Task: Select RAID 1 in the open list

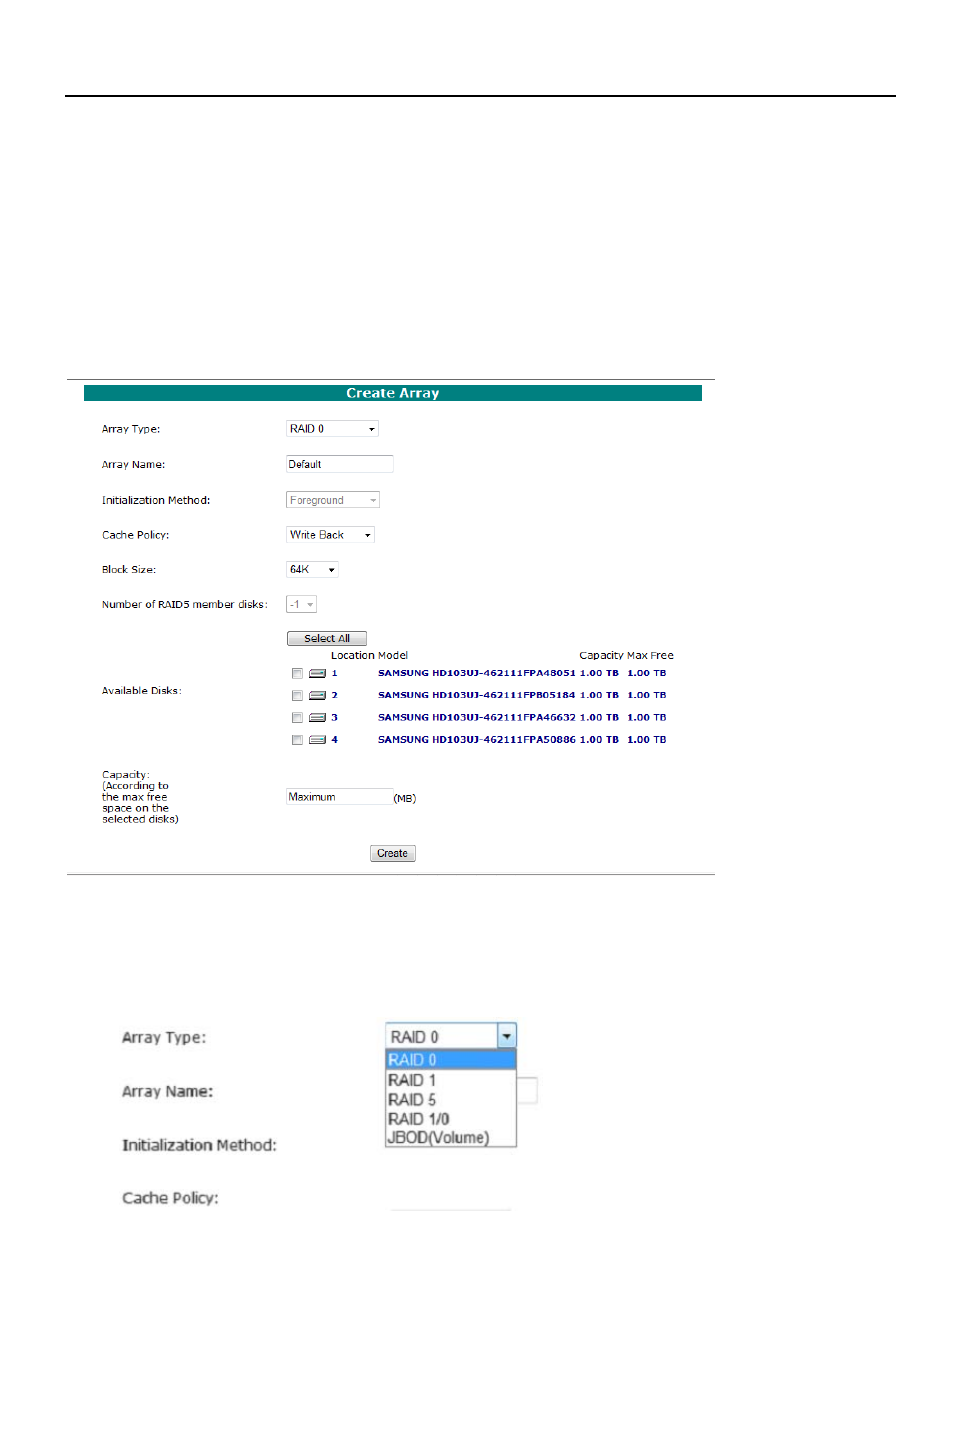Action: 450,1080
